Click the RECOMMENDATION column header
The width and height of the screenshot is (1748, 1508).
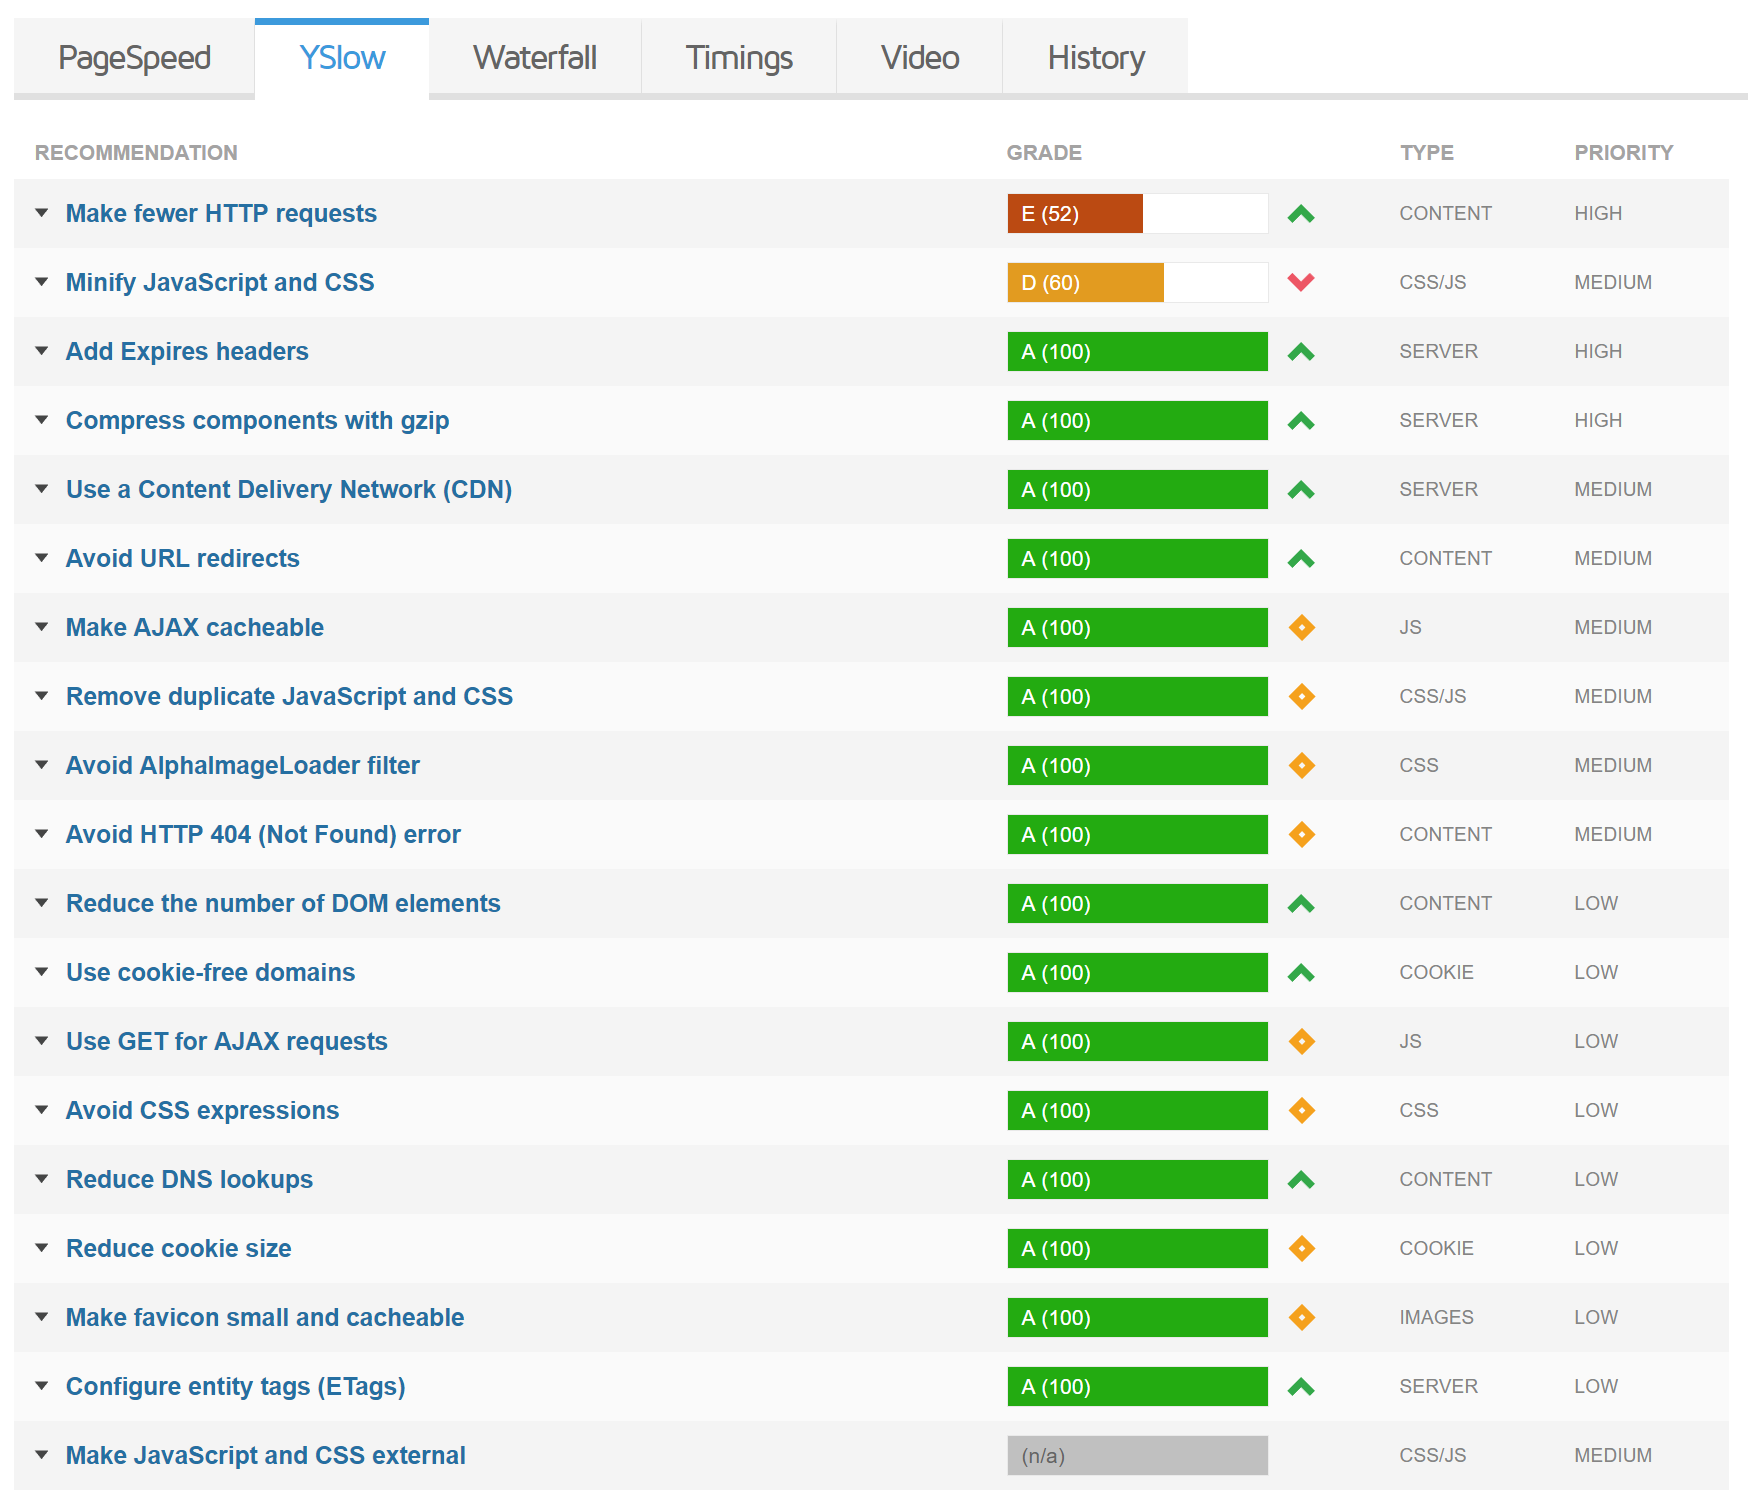136,153
